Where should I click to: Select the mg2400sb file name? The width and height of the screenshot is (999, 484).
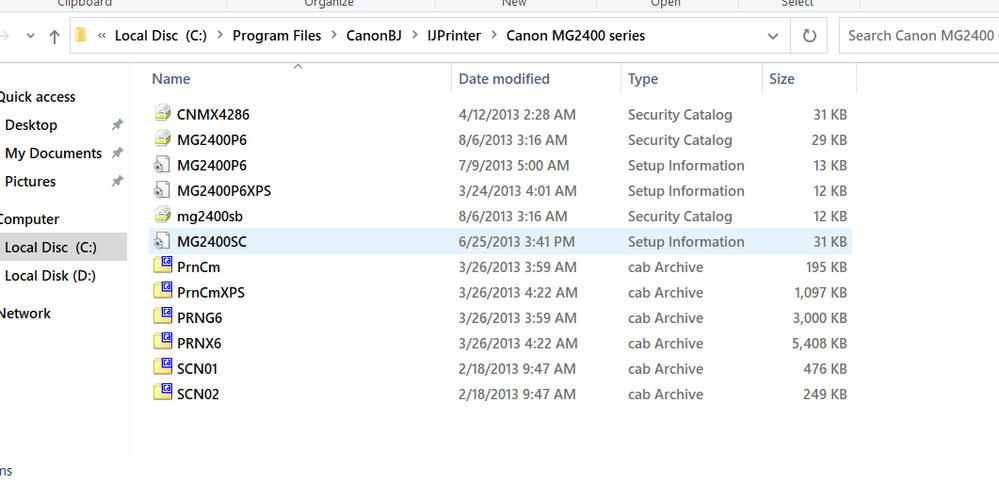210,217
